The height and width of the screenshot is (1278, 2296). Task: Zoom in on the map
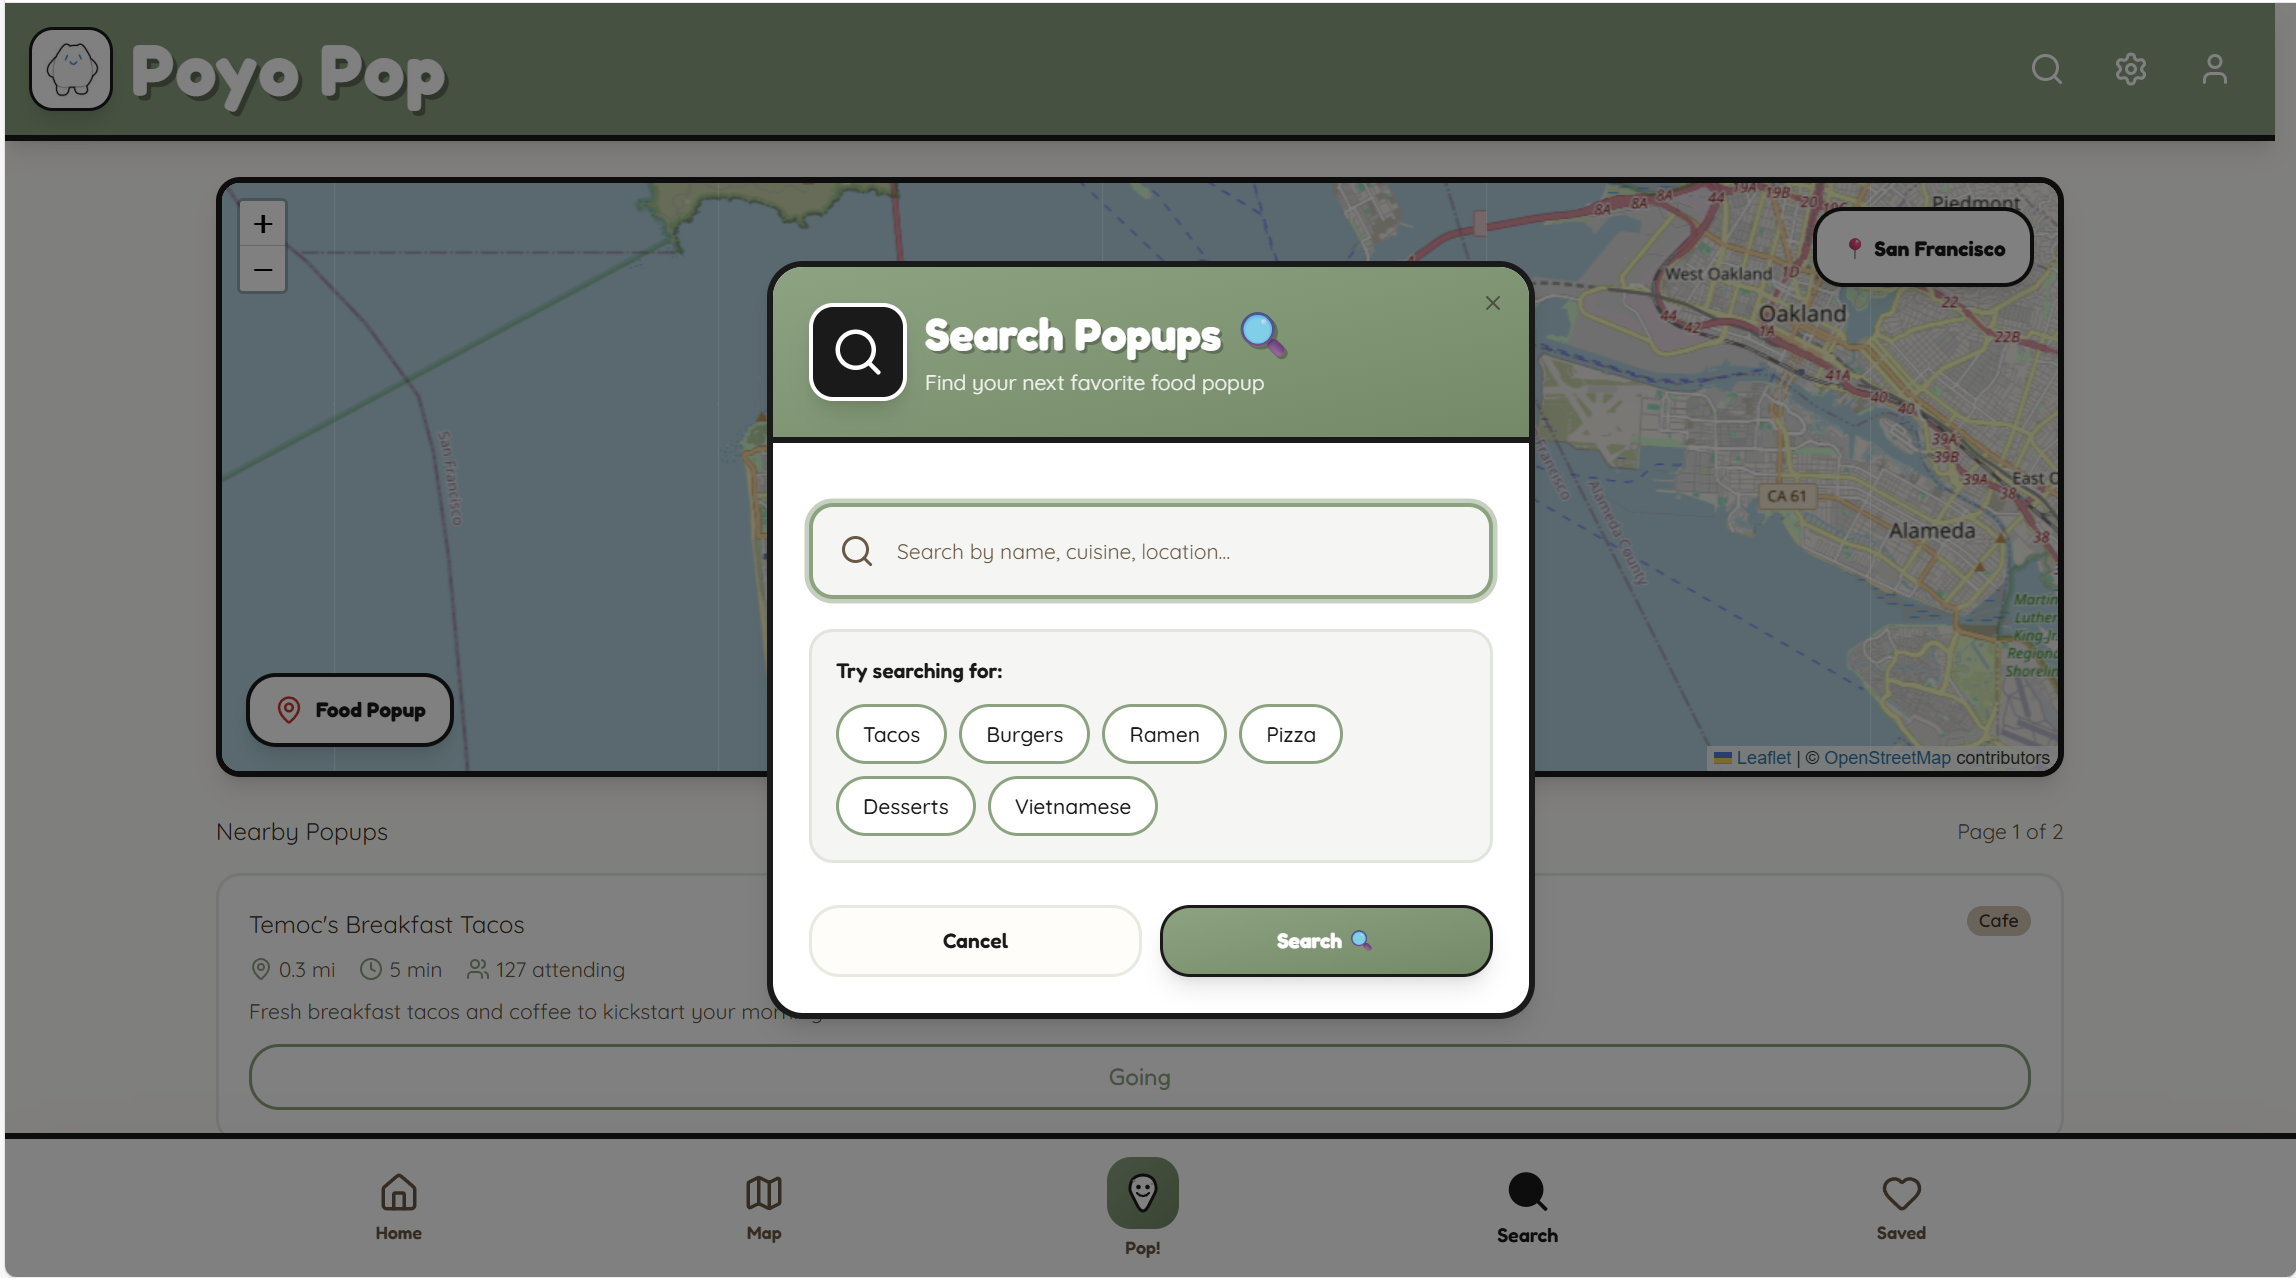262,224
